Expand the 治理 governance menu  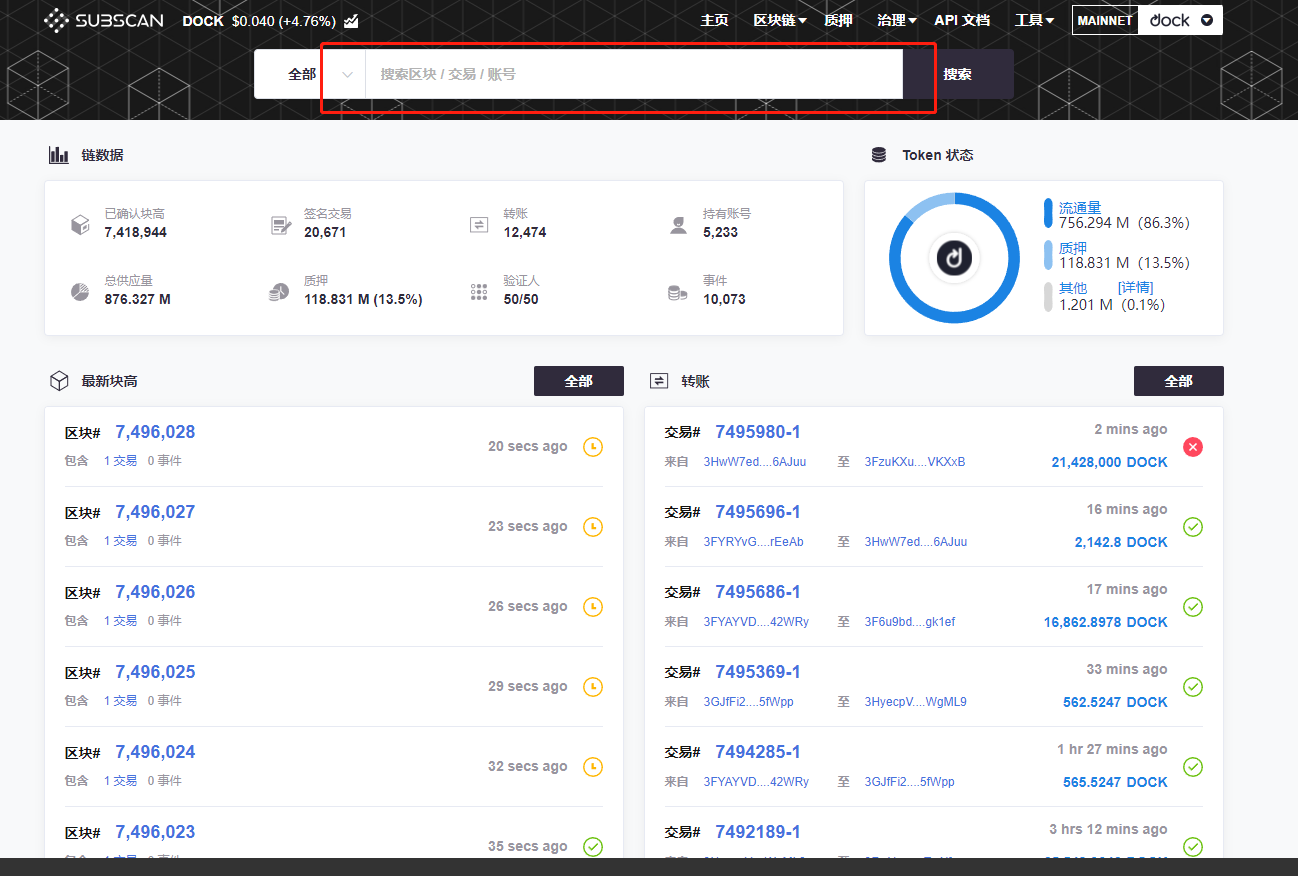896,20
